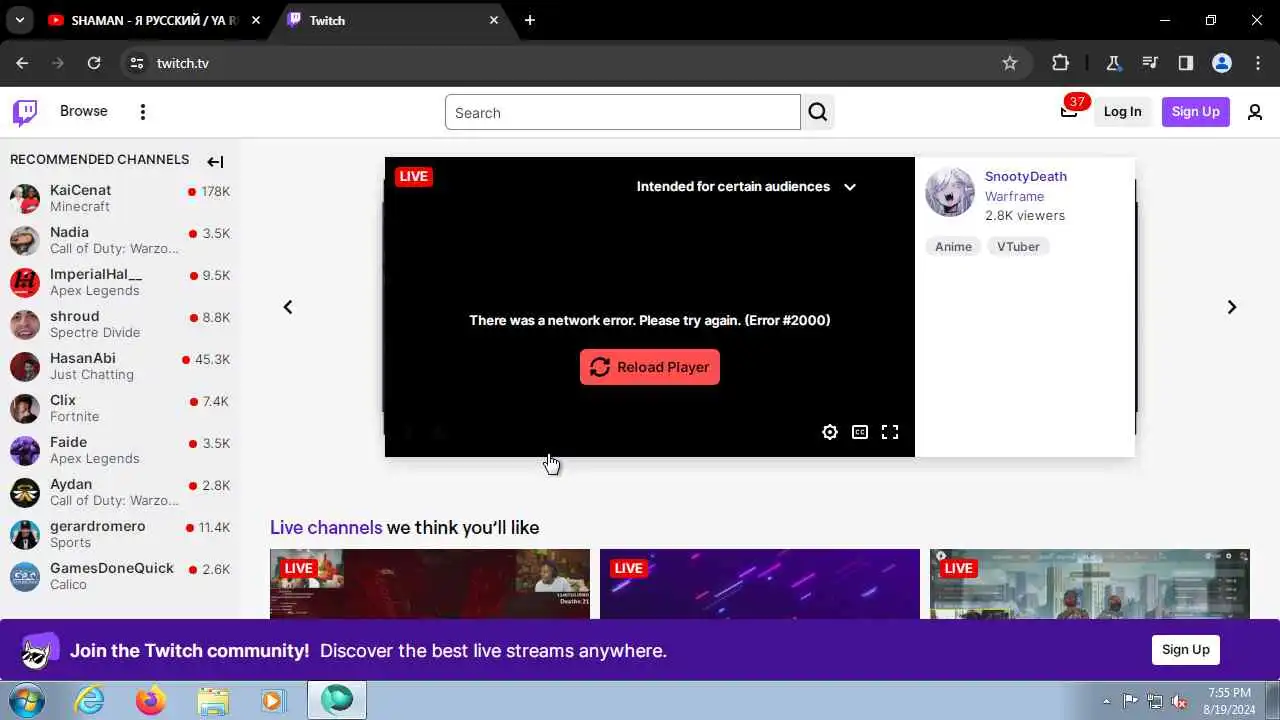Enter fullscreen mode in the player
Viewport: 1280px width, 720px height.
[890, 432]
